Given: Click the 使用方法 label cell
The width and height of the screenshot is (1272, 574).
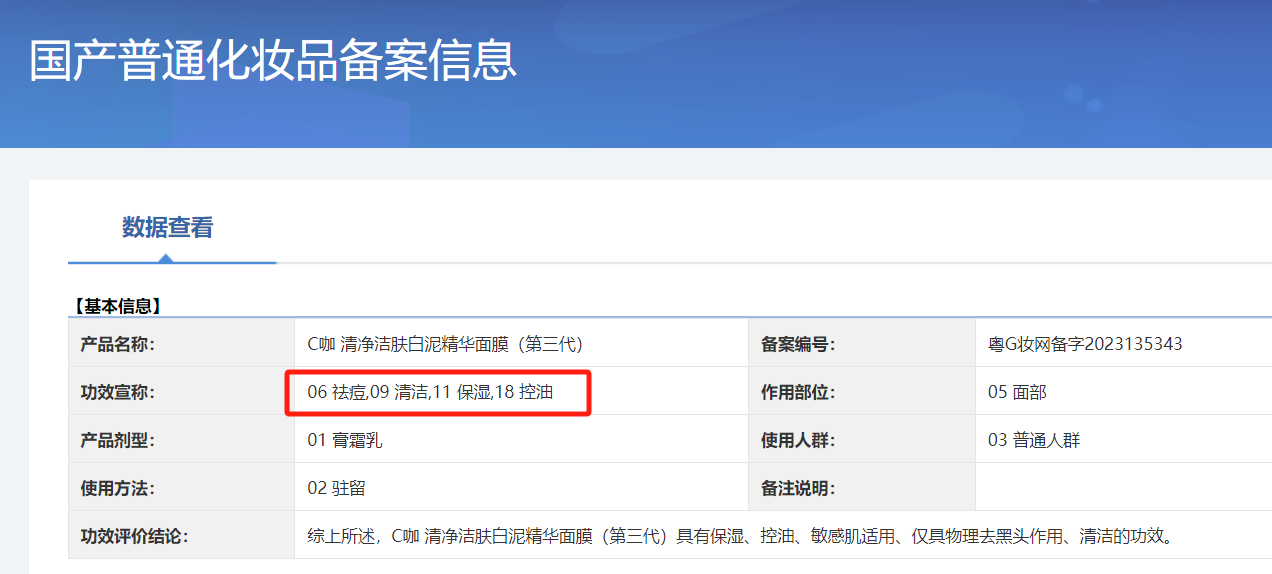Looking at the screenshot, I should coord(118,488).
